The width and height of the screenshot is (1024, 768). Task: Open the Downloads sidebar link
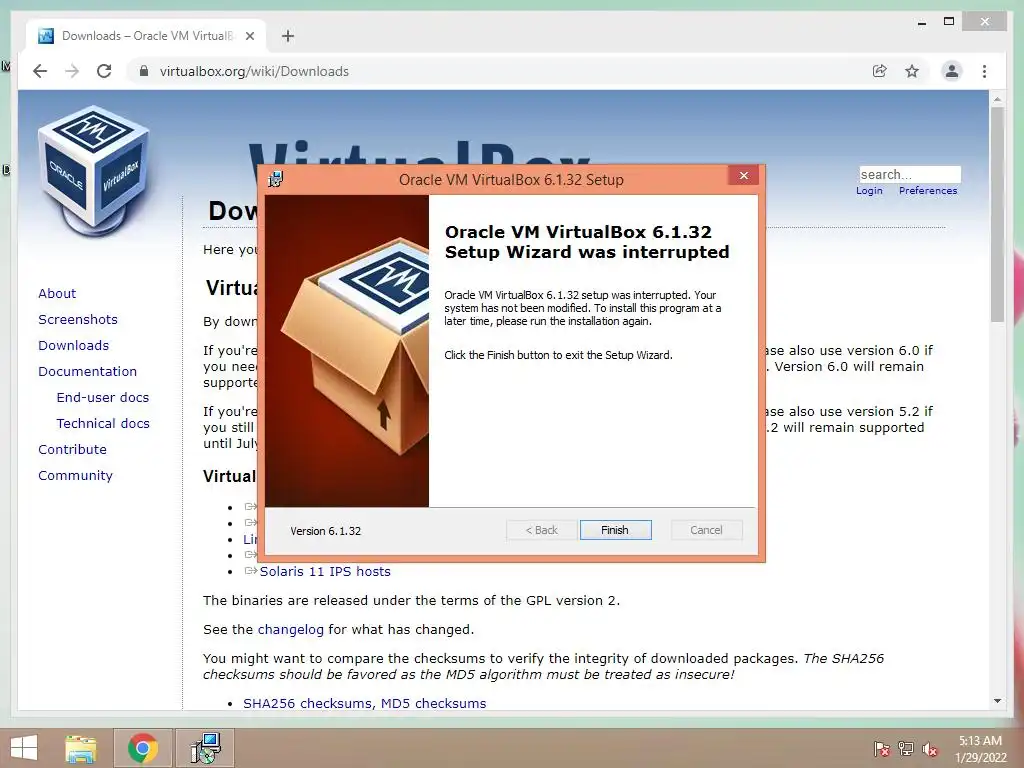click(x=73, y=345)
